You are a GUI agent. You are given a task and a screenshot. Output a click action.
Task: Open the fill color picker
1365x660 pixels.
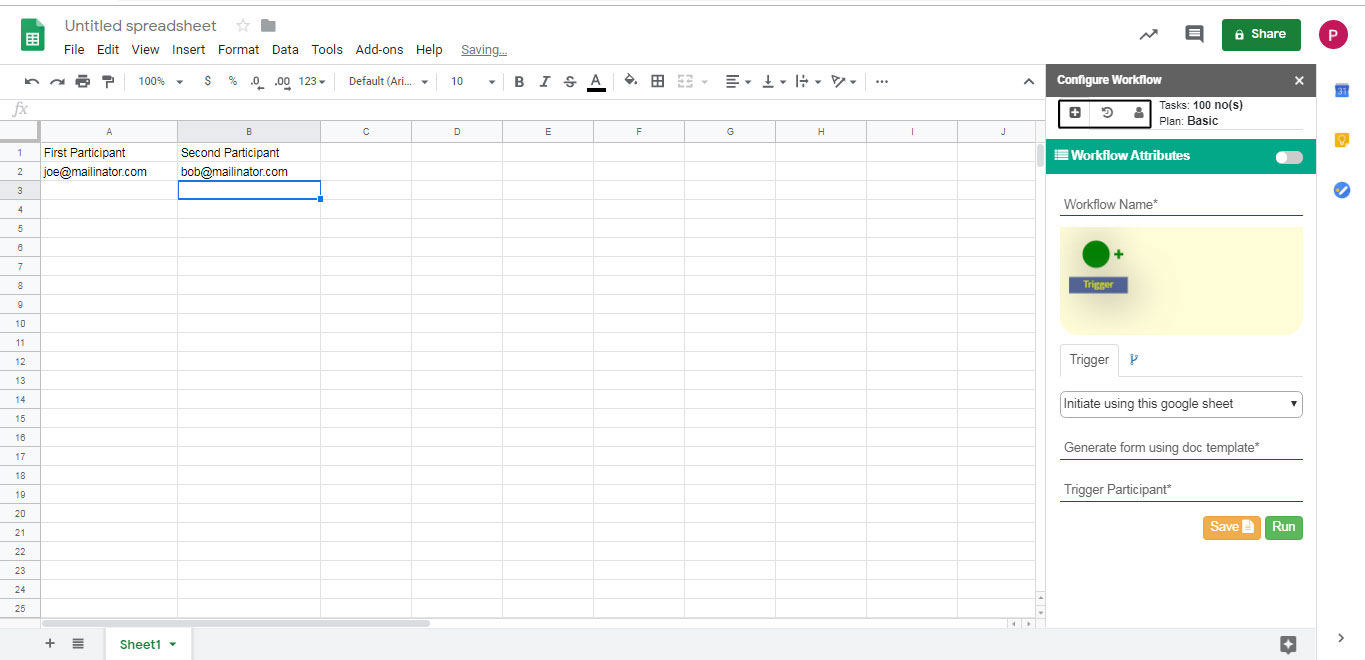point(631,81)
